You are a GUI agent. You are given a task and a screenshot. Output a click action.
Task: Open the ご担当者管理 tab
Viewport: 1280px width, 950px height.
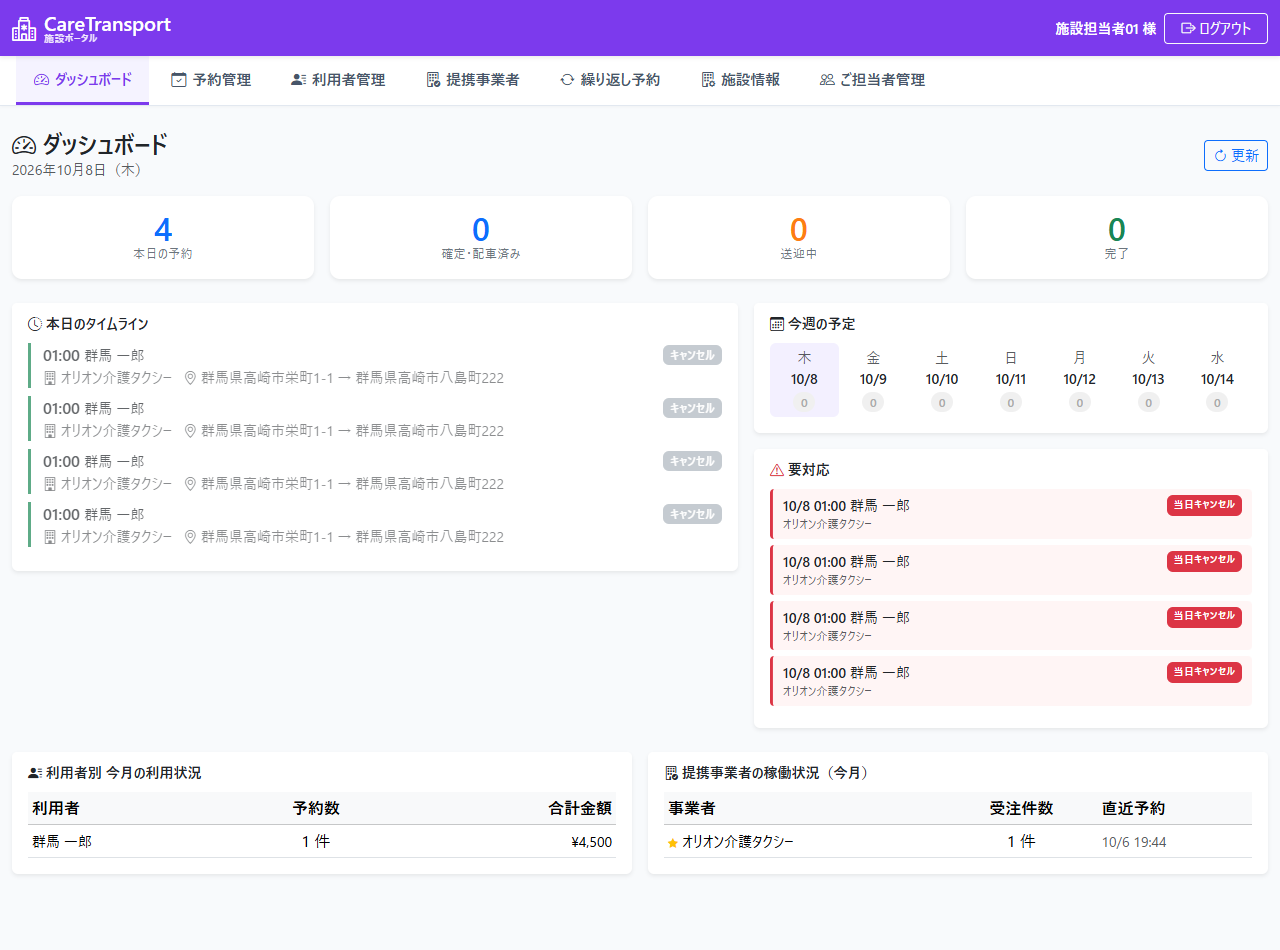(x=872, y=80)
